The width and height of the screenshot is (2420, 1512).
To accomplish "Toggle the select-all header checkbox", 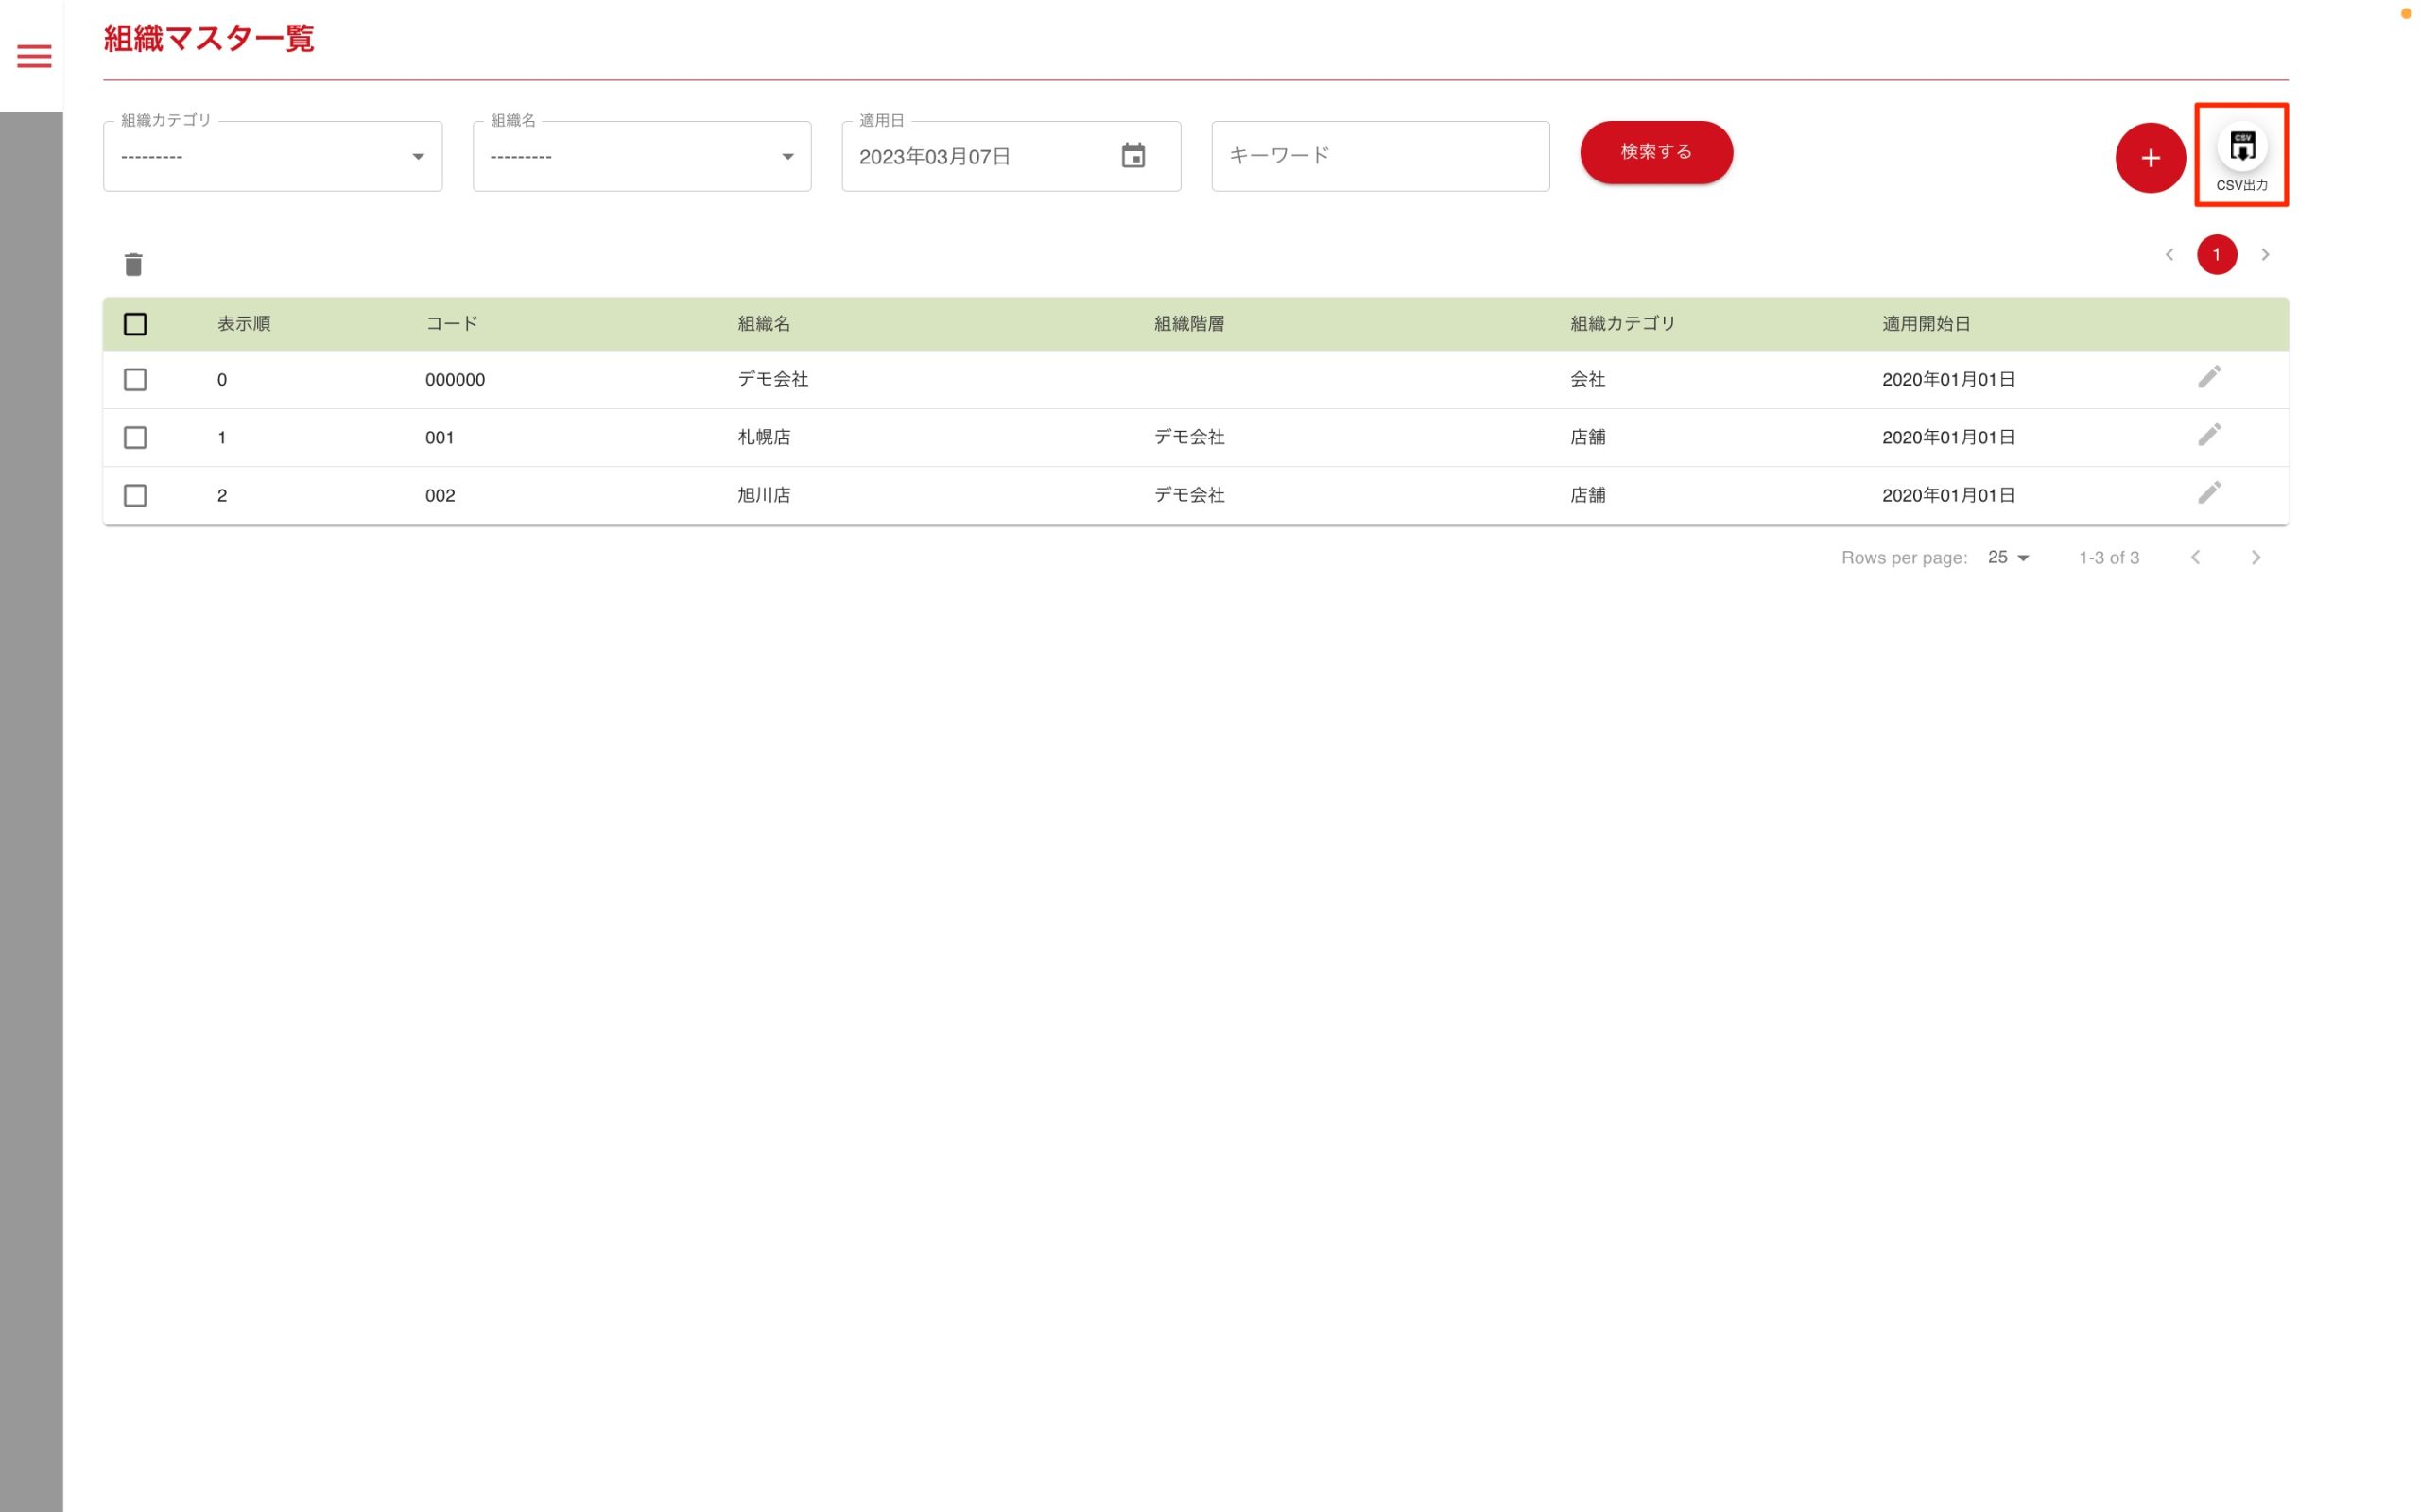I will coord(135,324).
